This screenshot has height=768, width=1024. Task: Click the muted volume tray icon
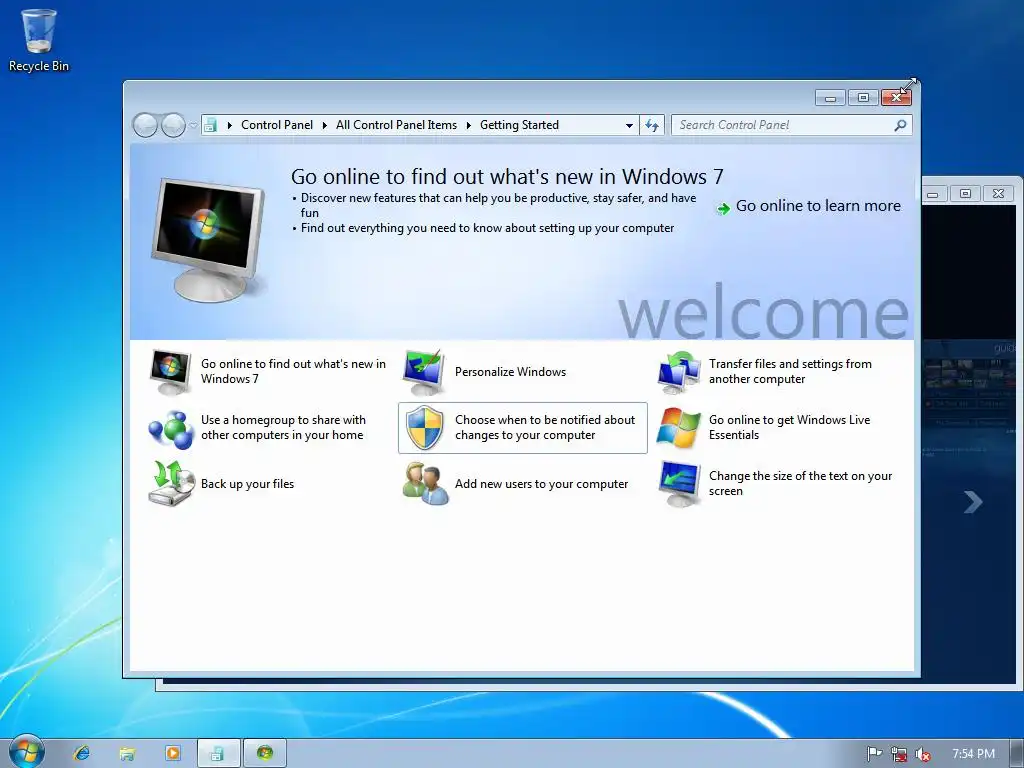pos(923,754)
